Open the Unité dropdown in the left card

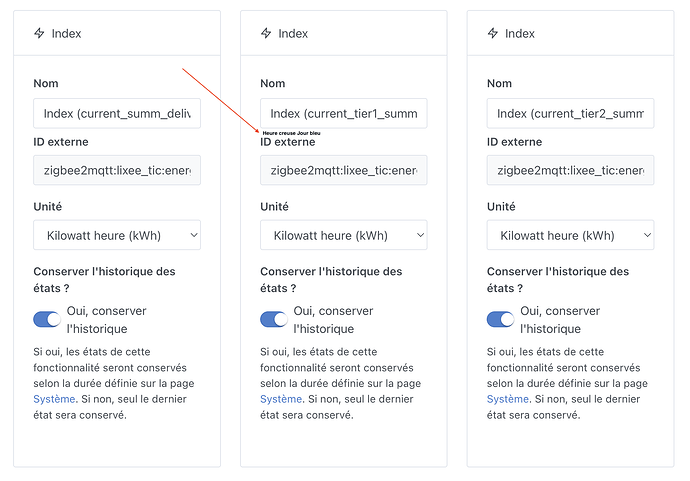[x=117, y=235]
